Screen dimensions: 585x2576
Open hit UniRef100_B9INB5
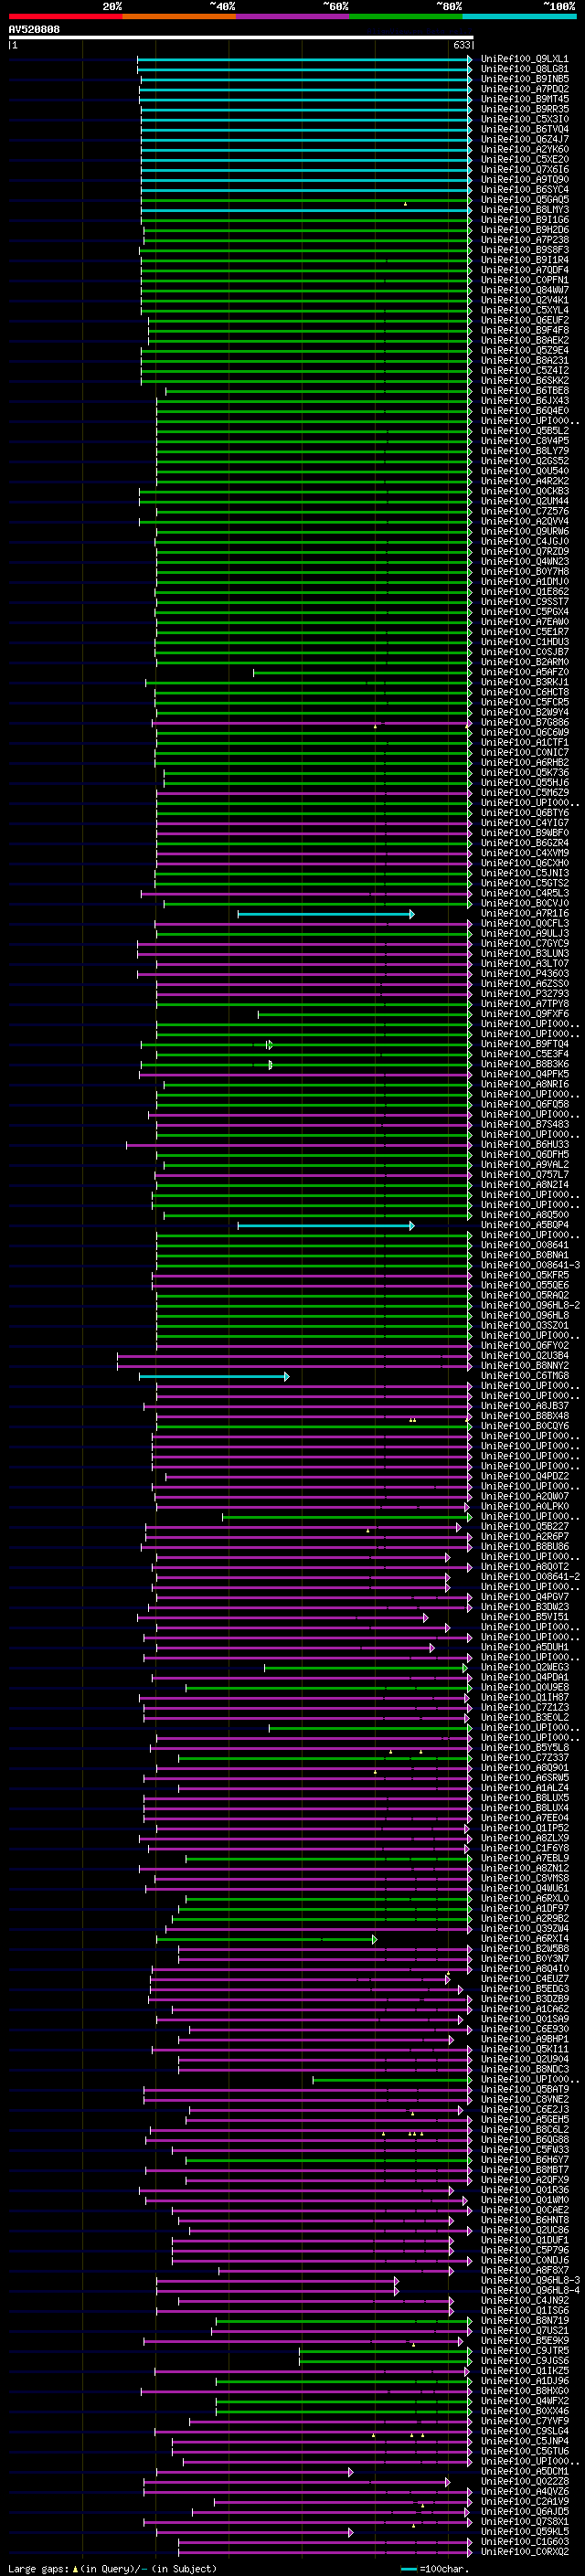[x=525, y=79]
